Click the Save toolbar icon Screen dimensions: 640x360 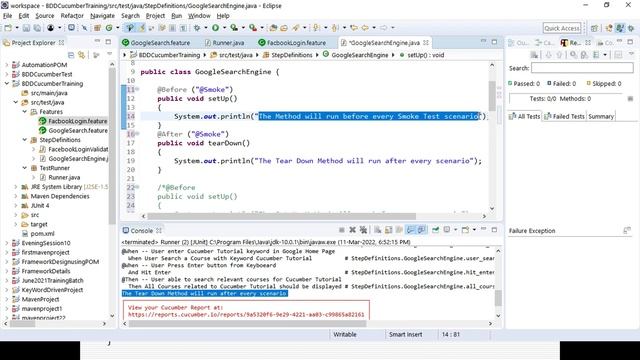pyautogui.click(x=26, y=28)
